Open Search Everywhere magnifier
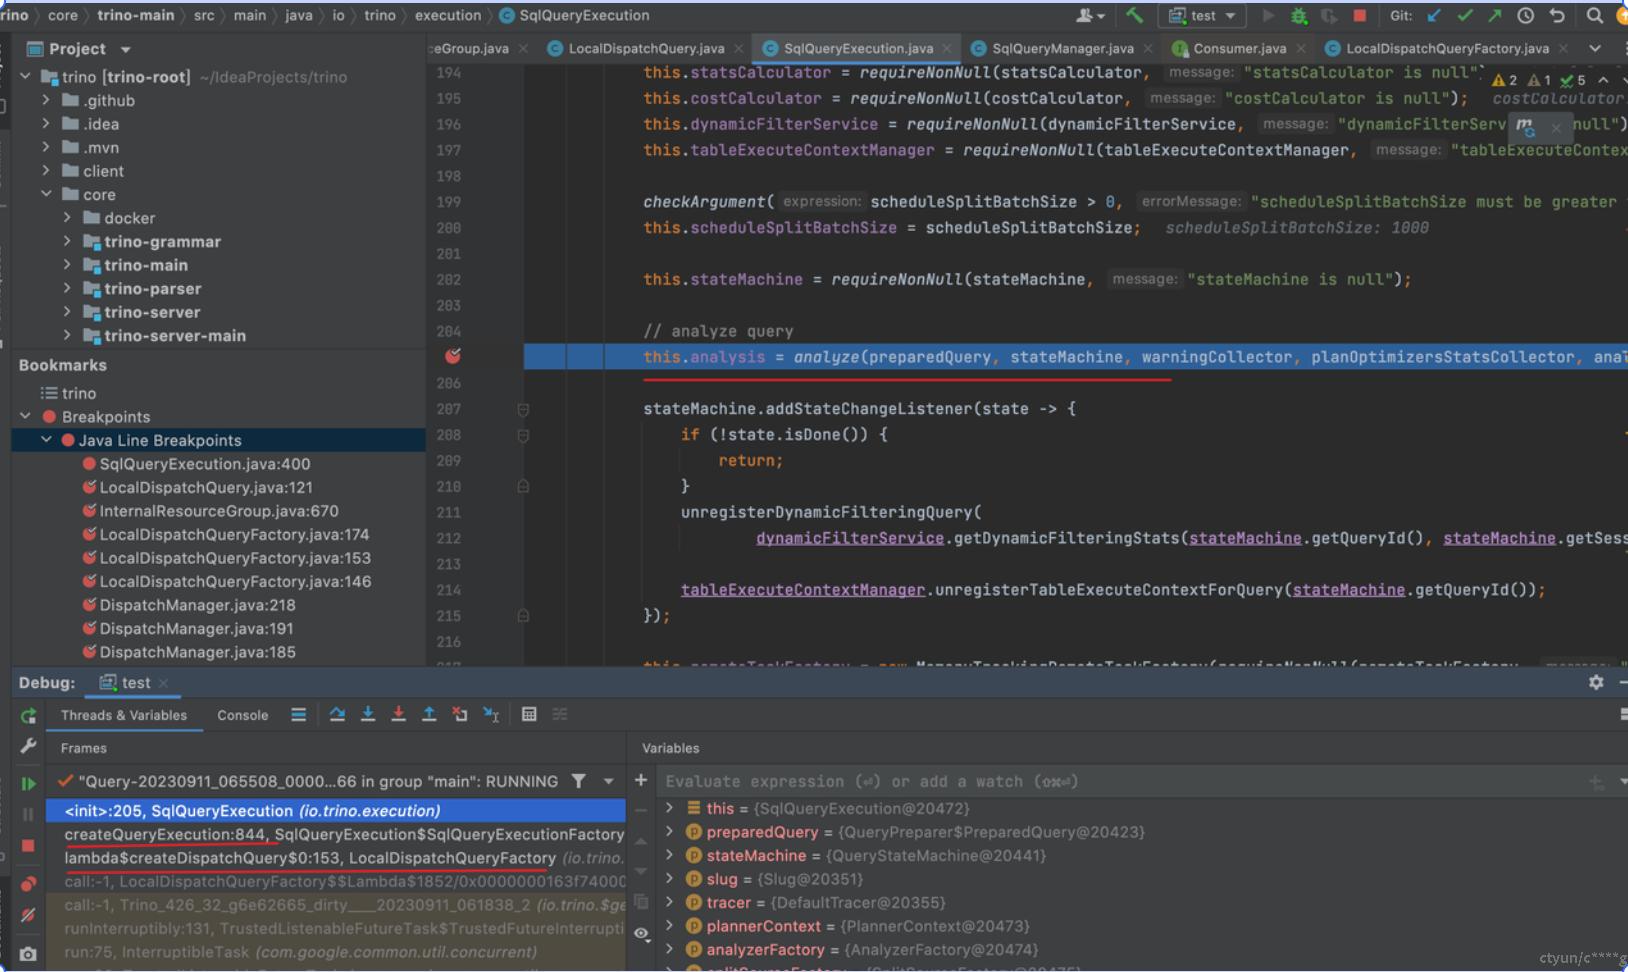The height and width of the screenshot is (972, 1628). tap(1594, 16)
